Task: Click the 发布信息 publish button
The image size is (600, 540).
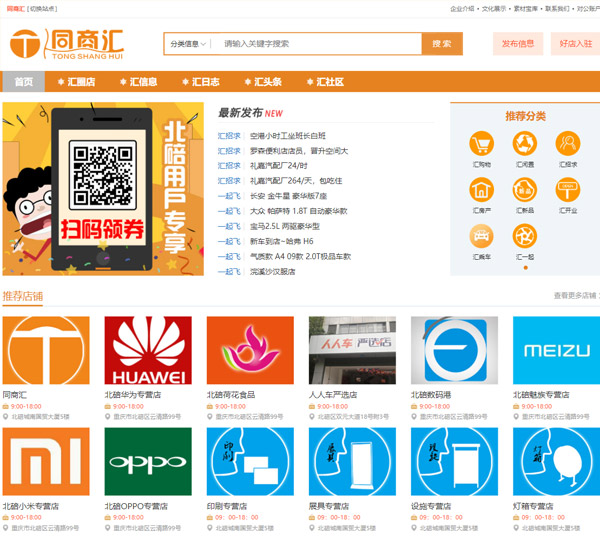Action: [518, 44]
